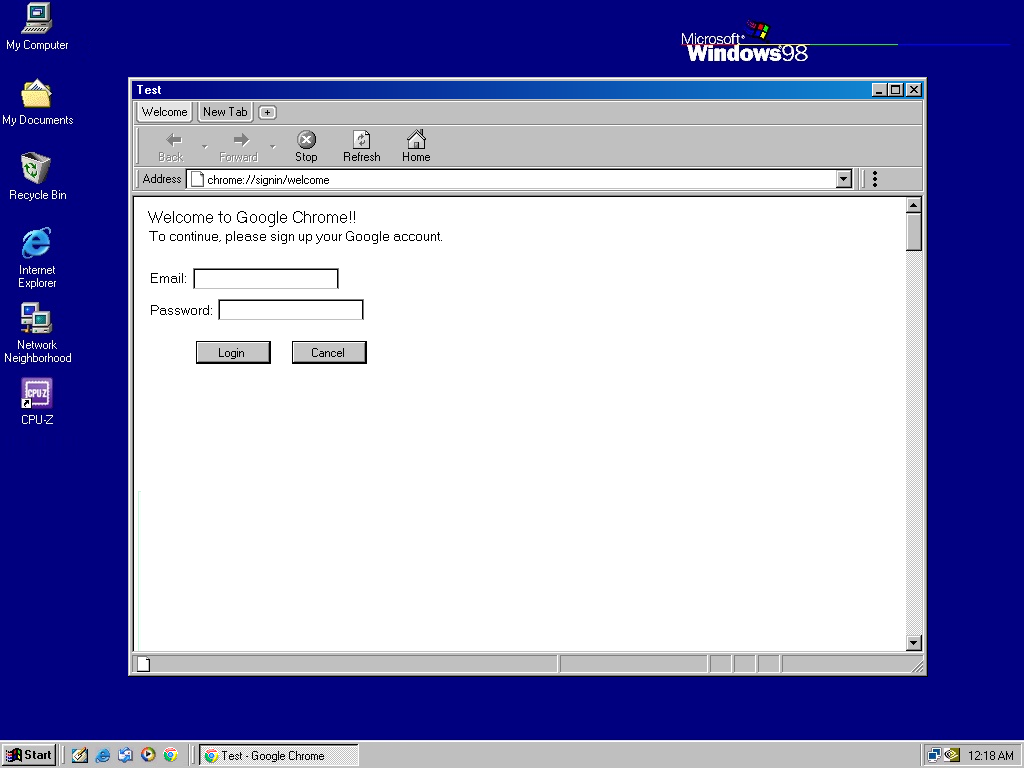Open the three-dot browser menu
The height and width of the screenshot is (768, 1024).
874,179
